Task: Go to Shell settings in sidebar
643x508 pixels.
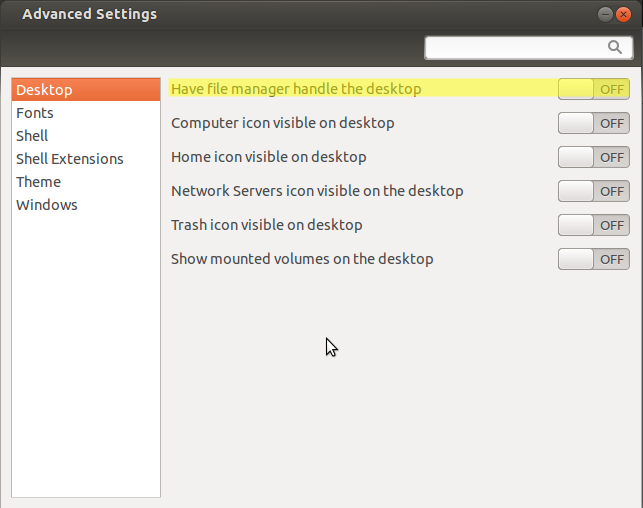Action: 32,136
